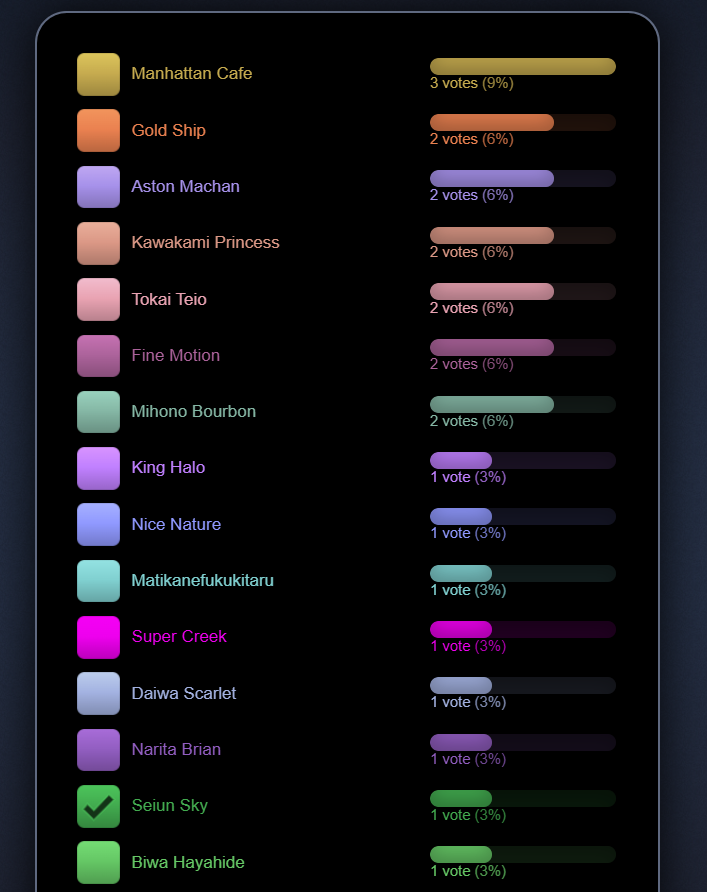Select the Nice Nature checkbox

point(98,525)
